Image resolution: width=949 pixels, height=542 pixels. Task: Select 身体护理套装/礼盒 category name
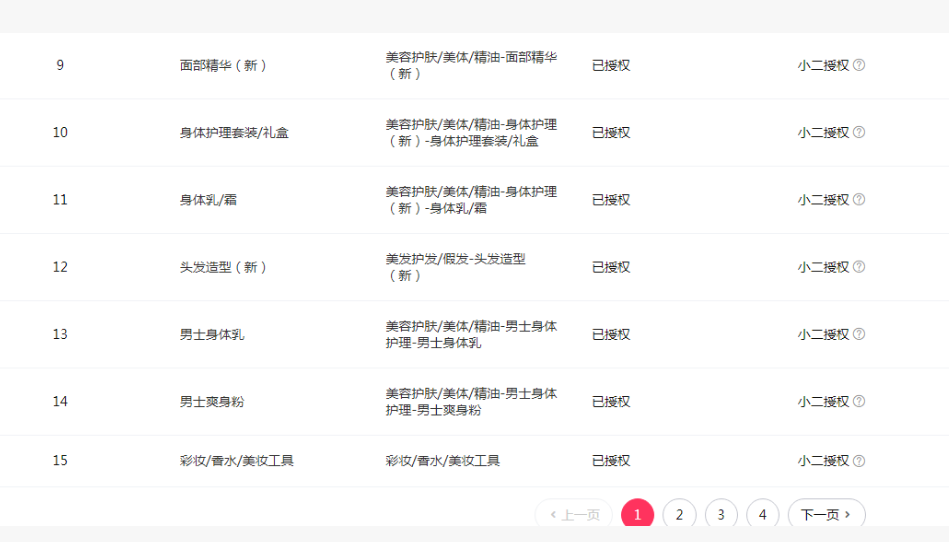[x=234, y=132]
